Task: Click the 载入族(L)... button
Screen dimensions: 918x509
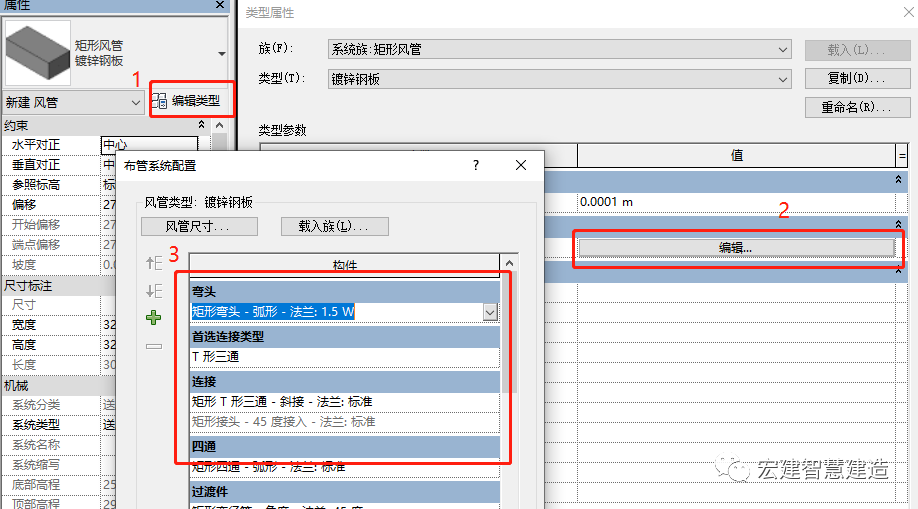Action: 334,226
